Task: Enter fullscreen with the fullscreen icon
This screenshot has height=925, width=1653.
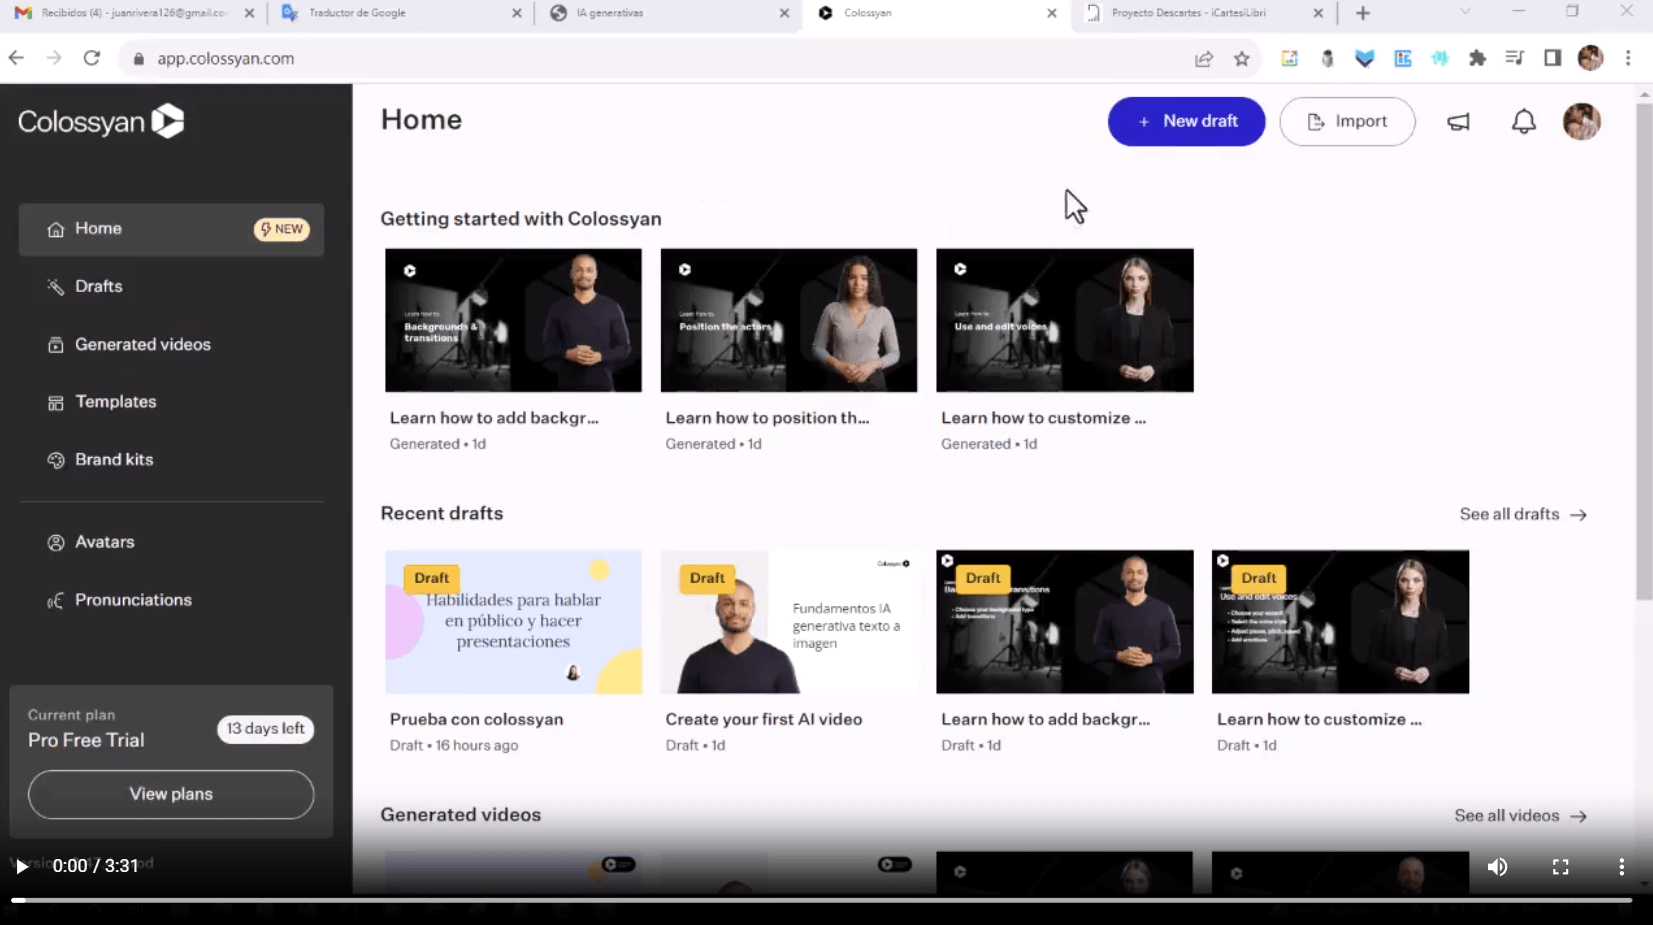Action: click(x=1560, y=867)
